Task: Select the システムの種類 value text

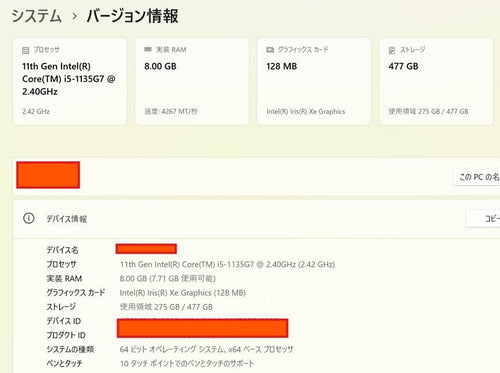Action: 207,349
